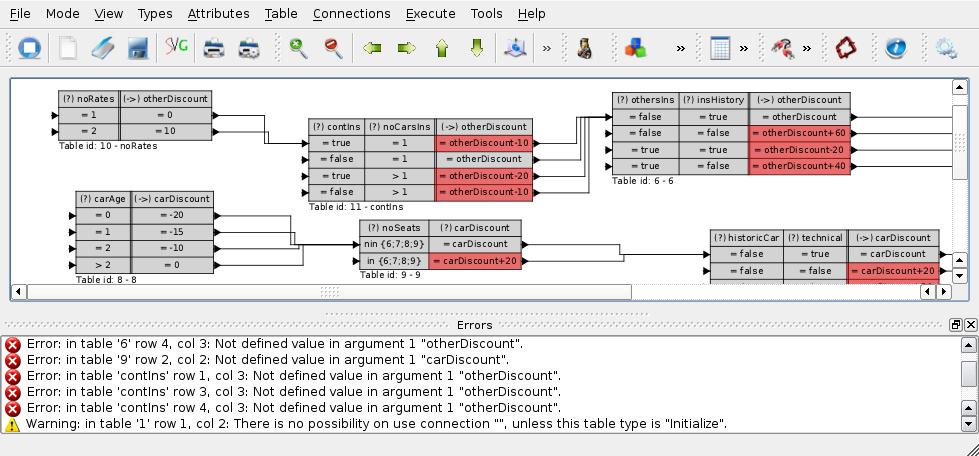979x456 pixels.
Task: Click the table grid toolbar icon
Action: click(x=720, y=48)
